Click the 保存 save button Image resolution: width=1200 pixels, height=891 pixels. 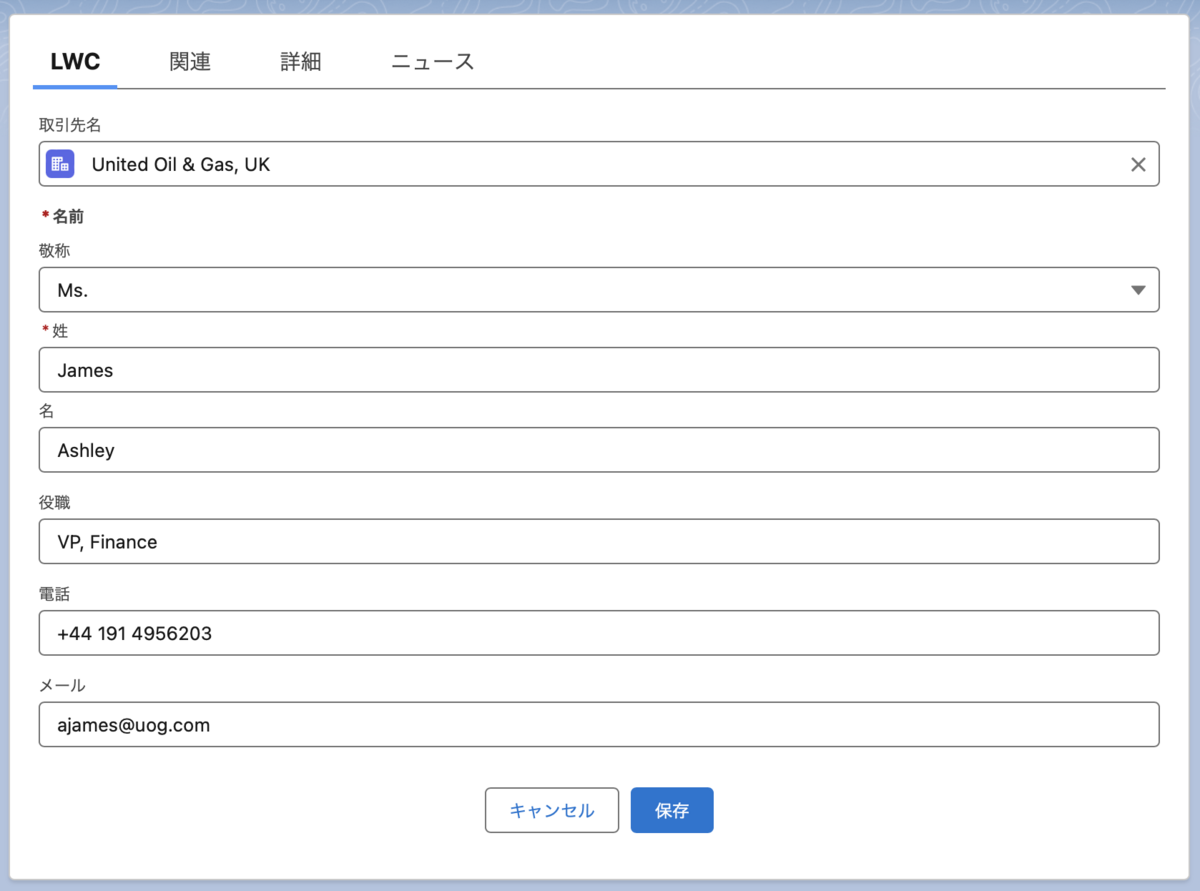pyautogui.click(x=672, y=810)
